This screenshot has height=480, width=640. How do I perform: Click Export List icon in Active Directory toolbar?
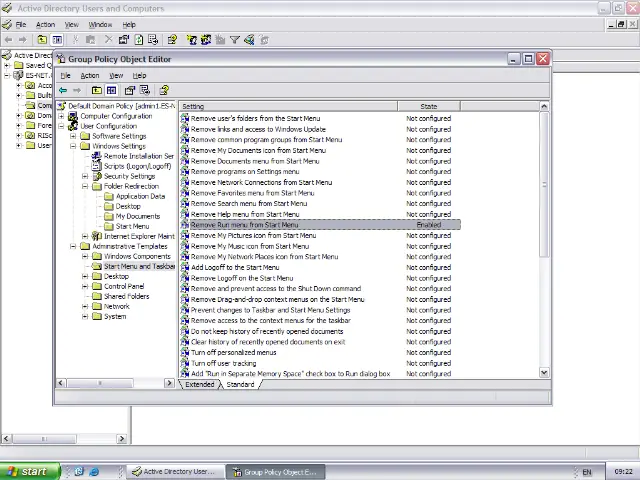point(153,40)
